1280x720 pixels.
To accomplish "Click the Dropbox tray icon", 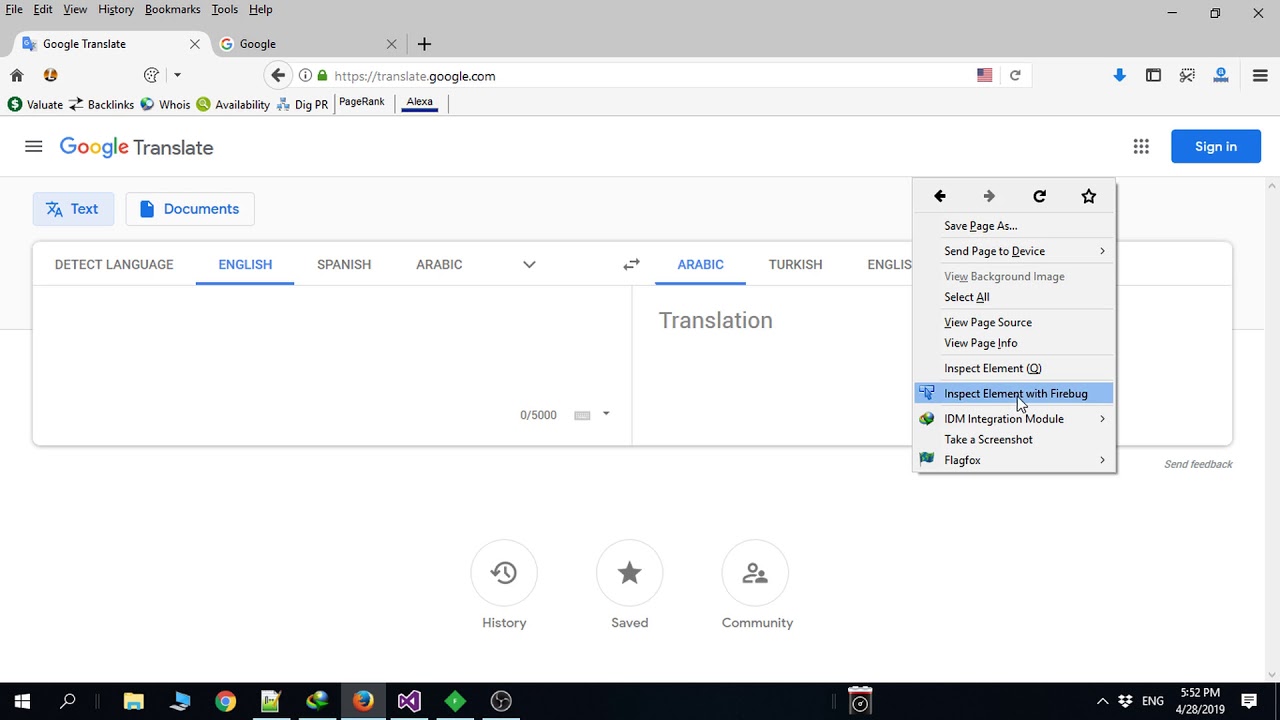I will [1126, 701].
